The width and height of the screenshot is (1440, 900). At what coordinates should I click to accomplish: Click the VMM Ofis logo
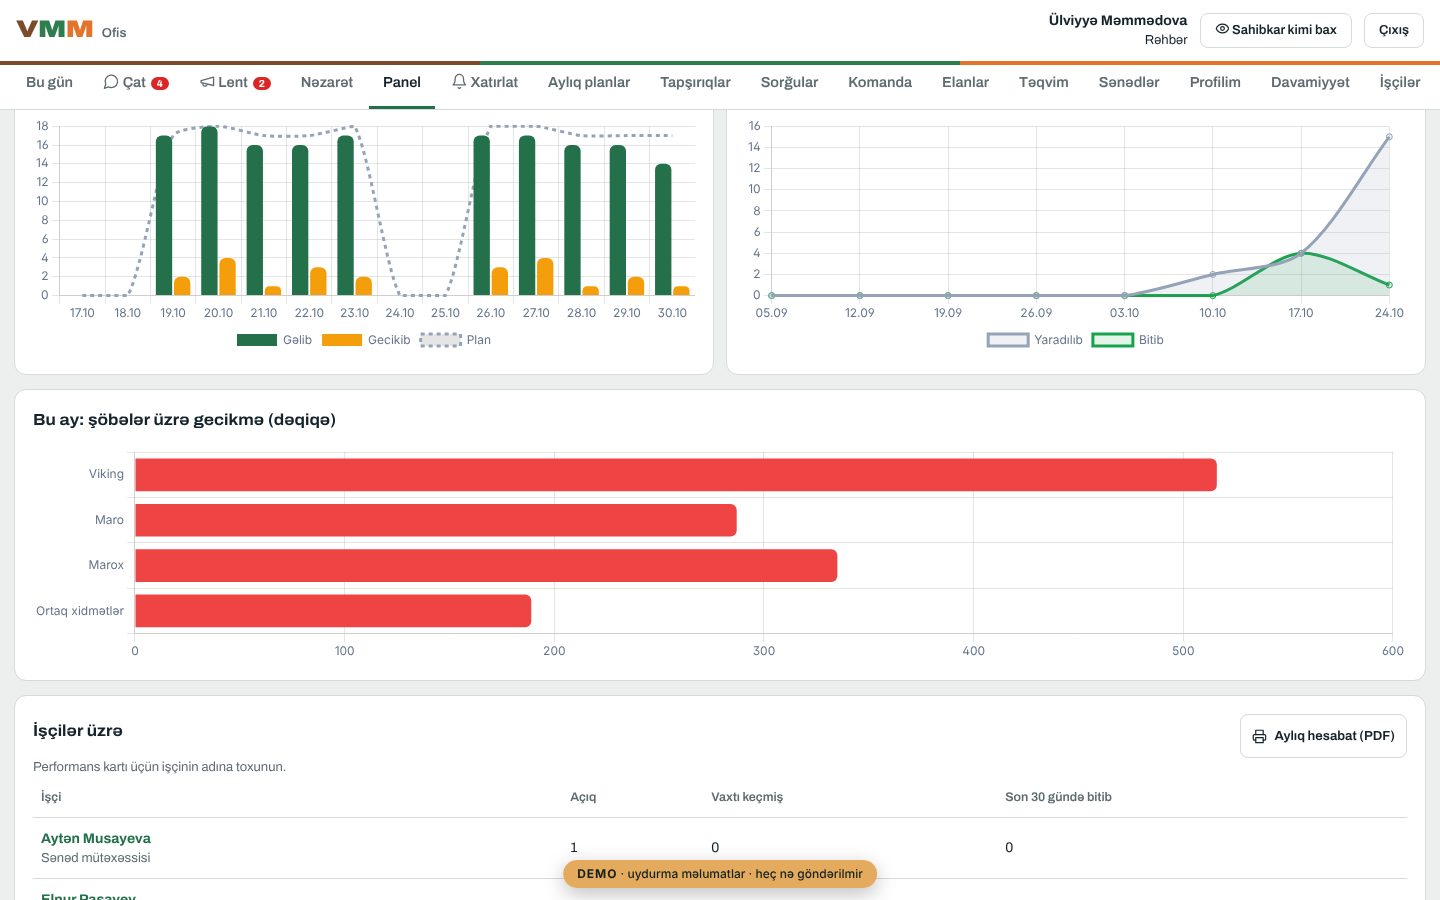pos(71,30)
